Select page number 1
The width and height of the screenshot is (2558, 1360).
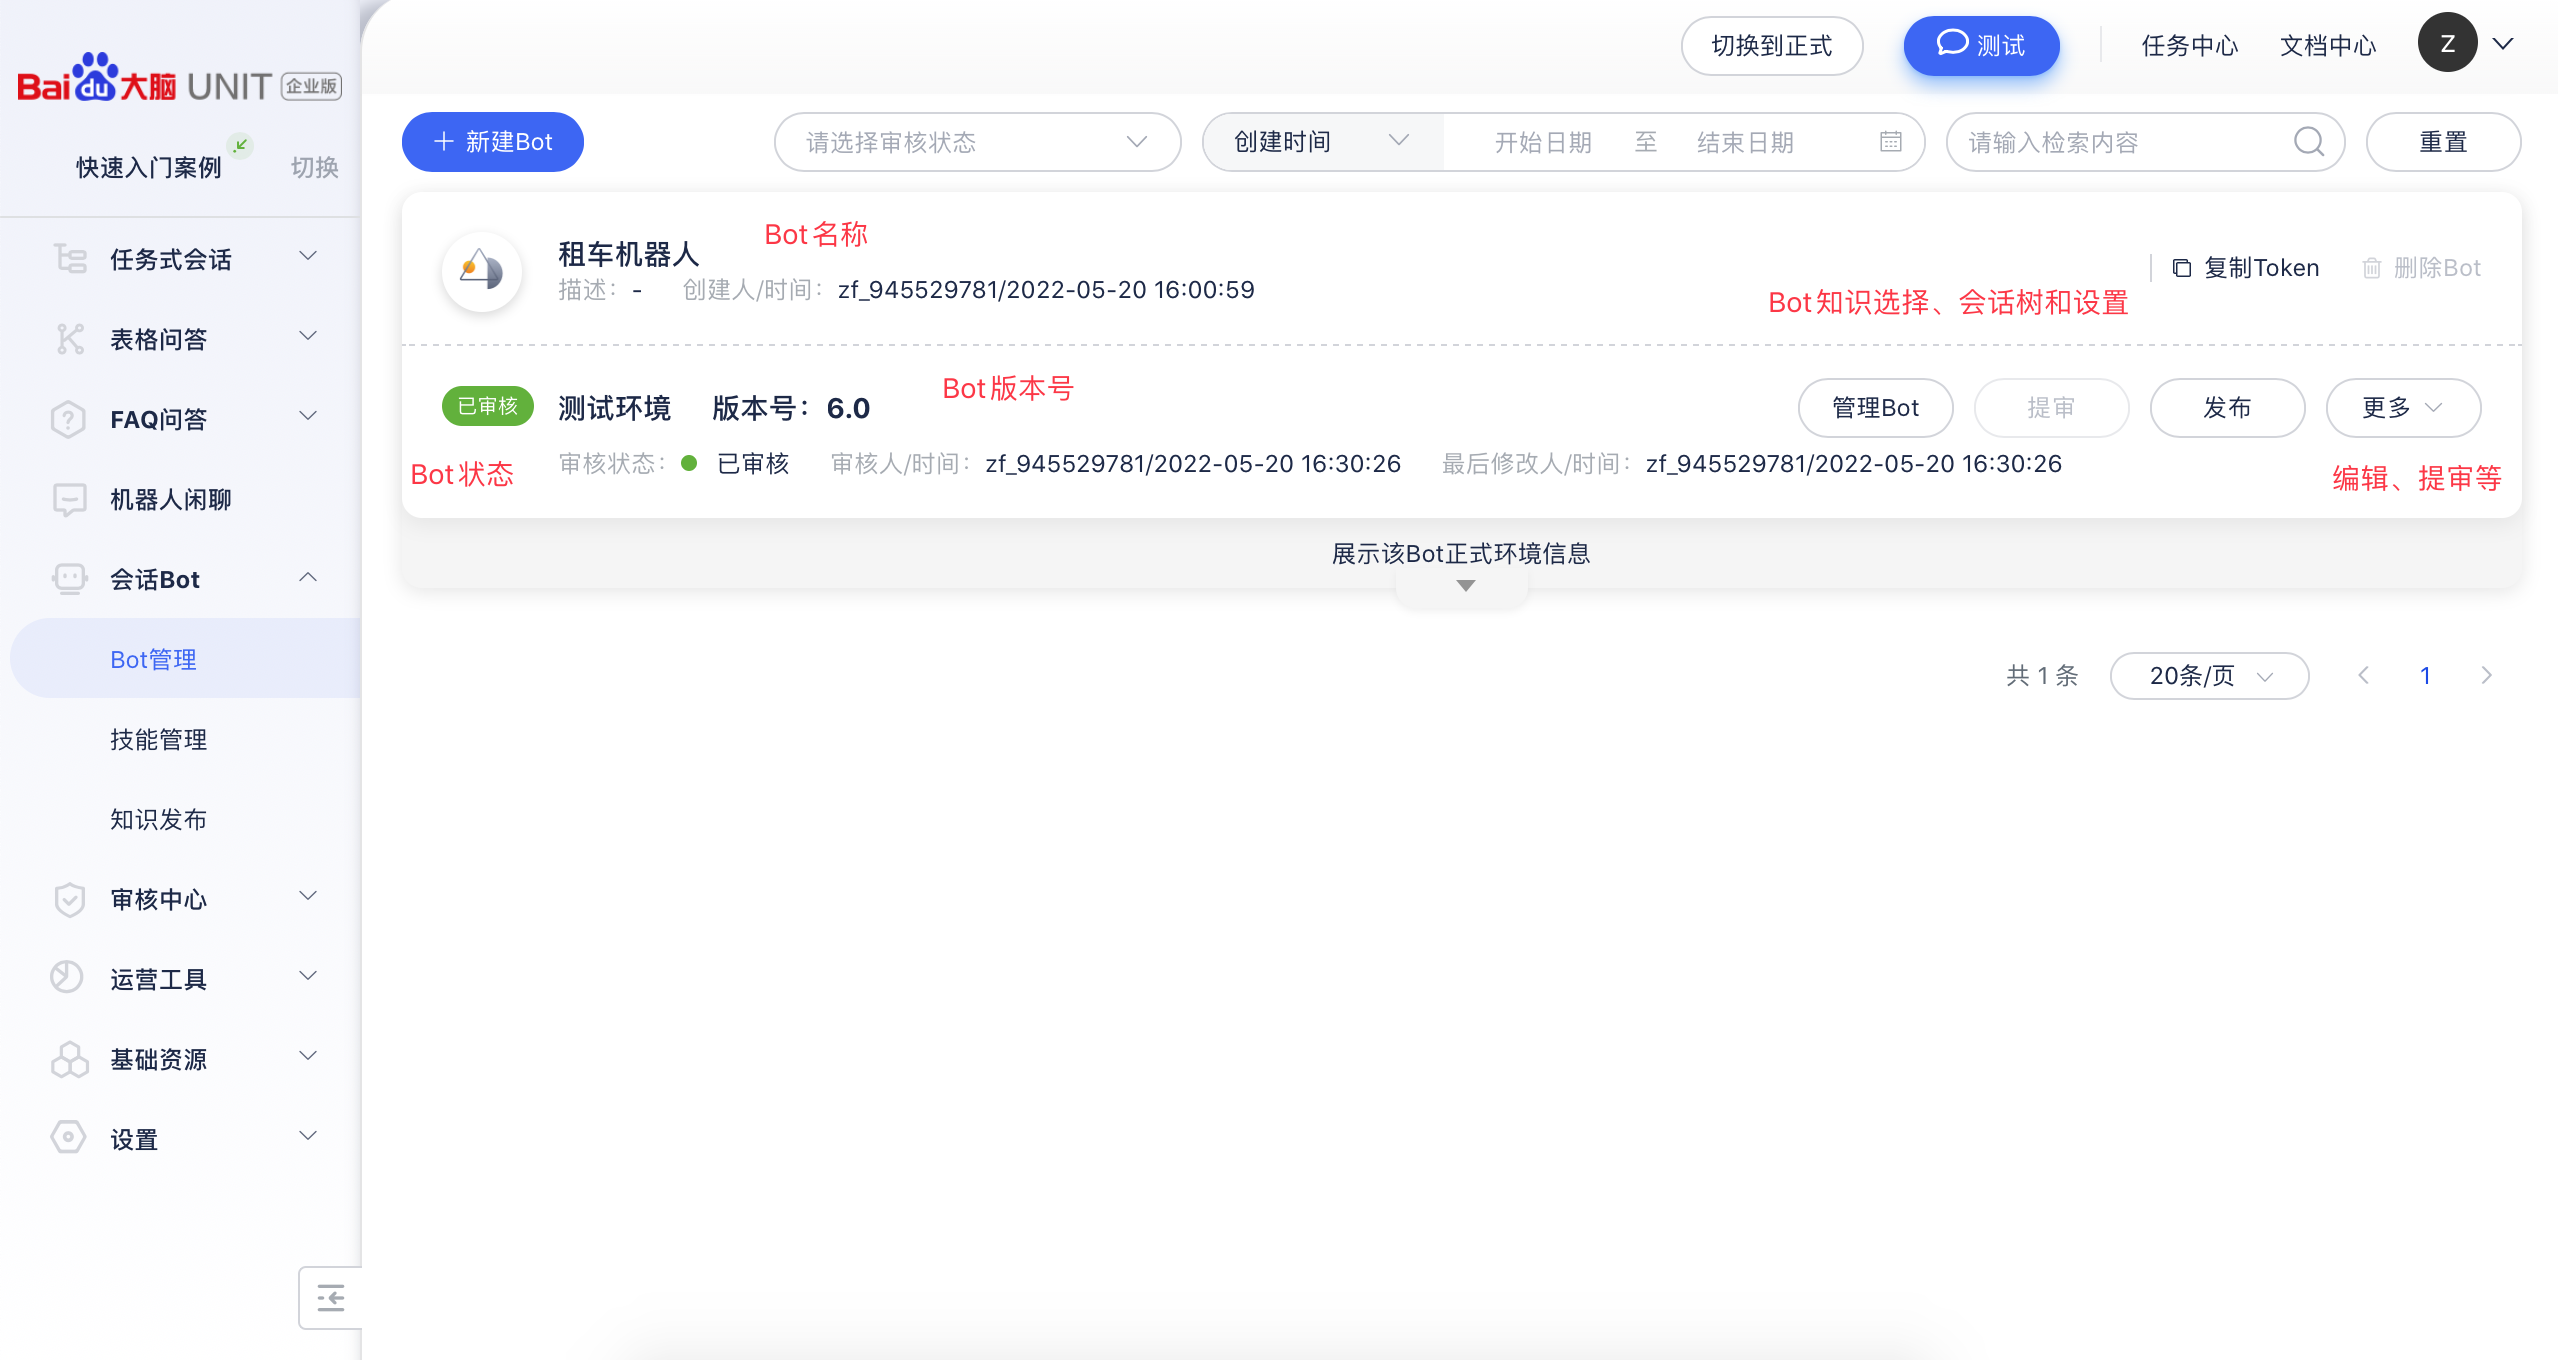click(2425, 676)
